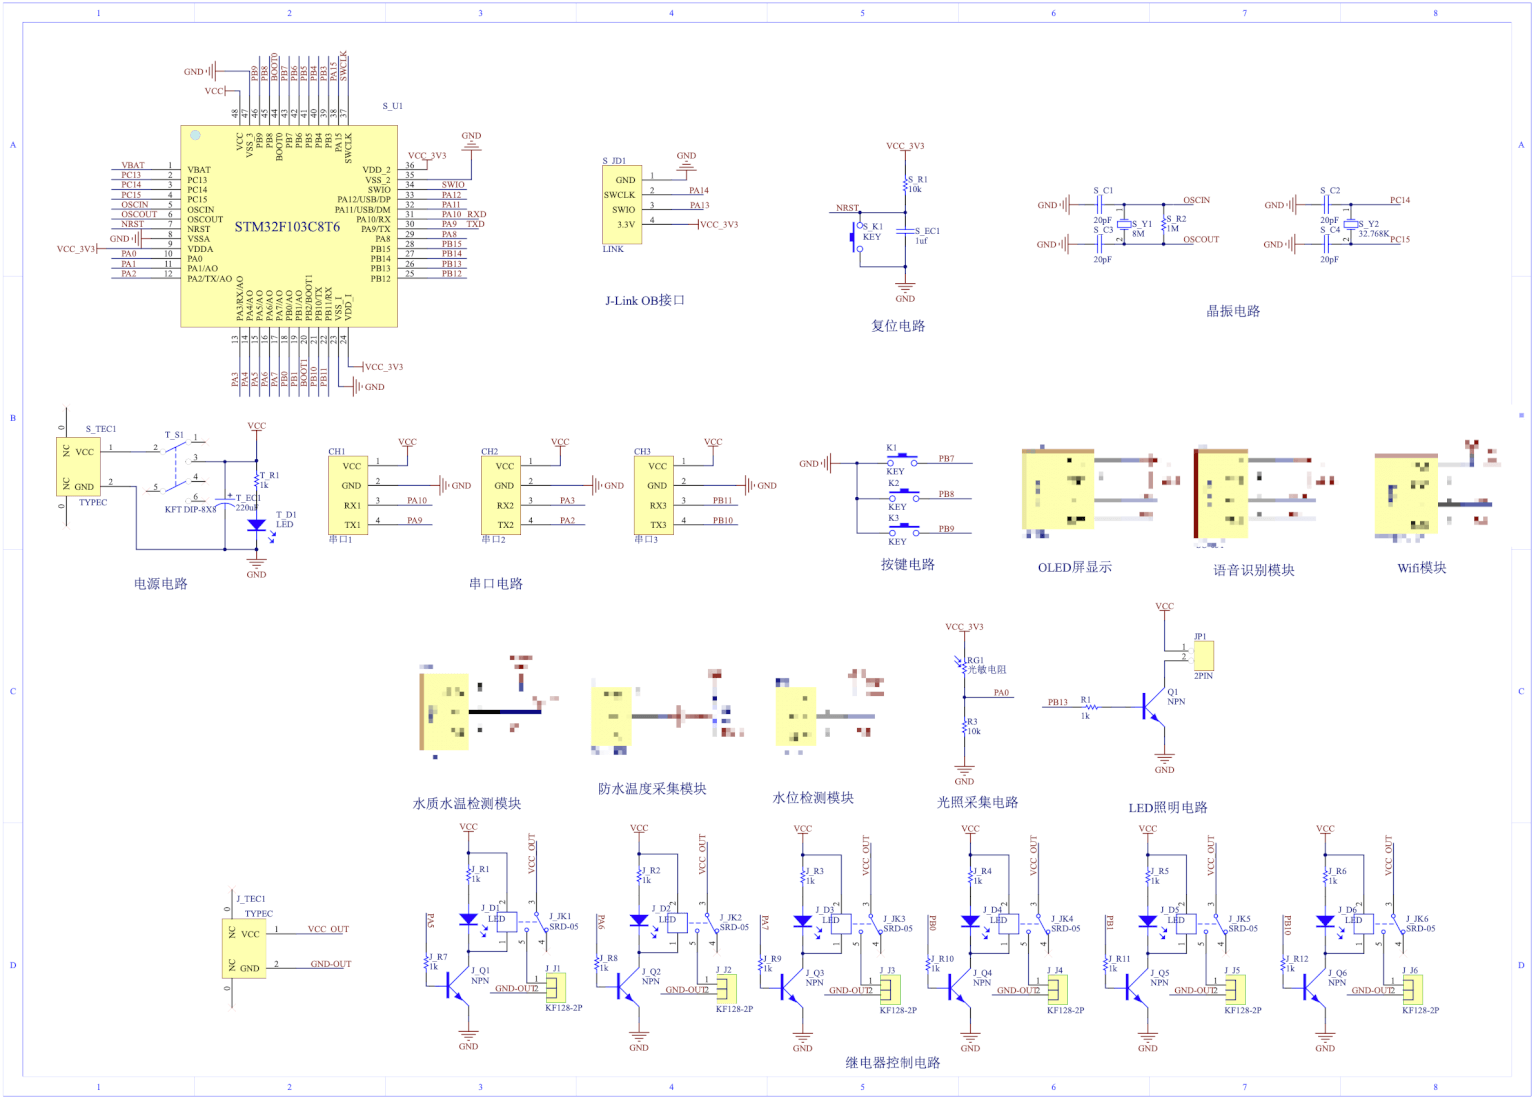Click the OSCIN net label in crystal circuit

pos(1197,200)
